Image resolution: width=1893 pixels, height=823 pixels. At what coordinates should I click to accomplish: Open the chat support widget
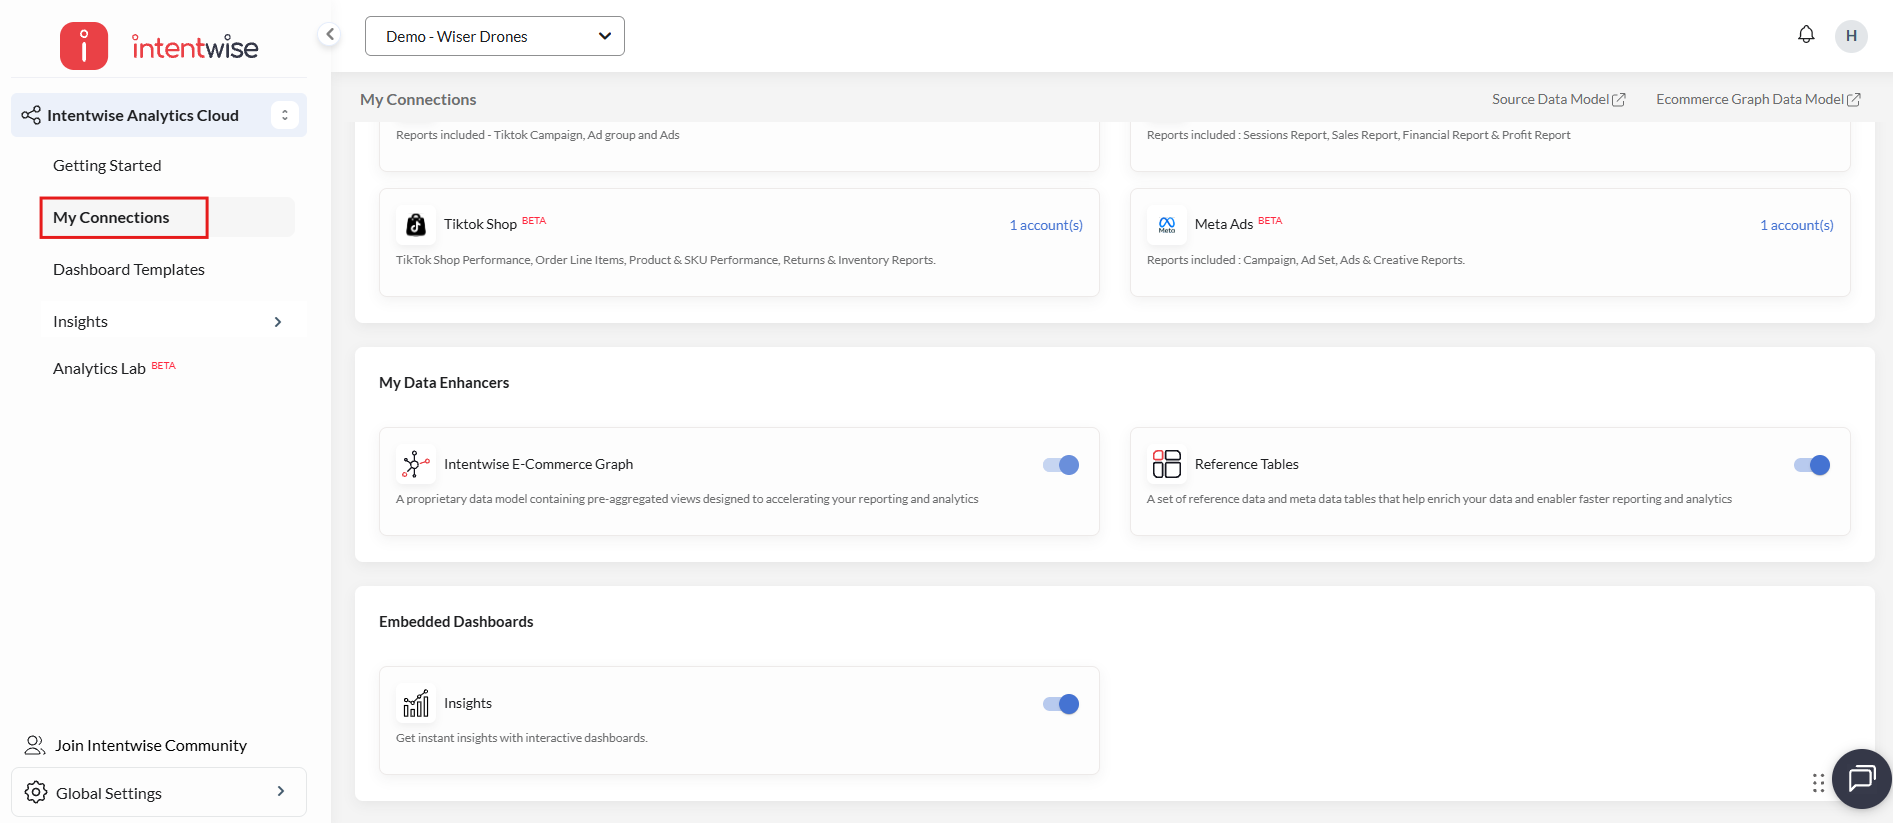[x=1861, y=778]
